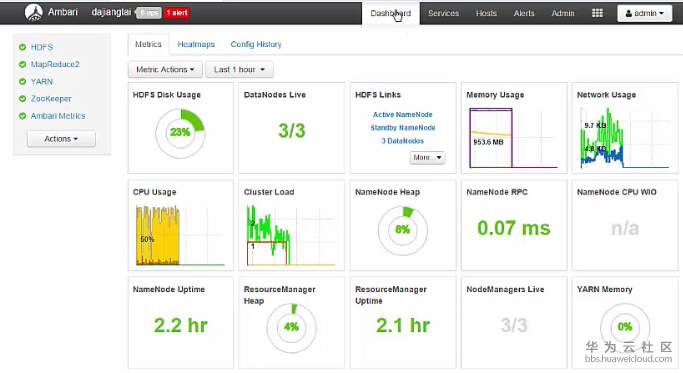Click the green status icon beside ZooKeeper

[22, 99]
